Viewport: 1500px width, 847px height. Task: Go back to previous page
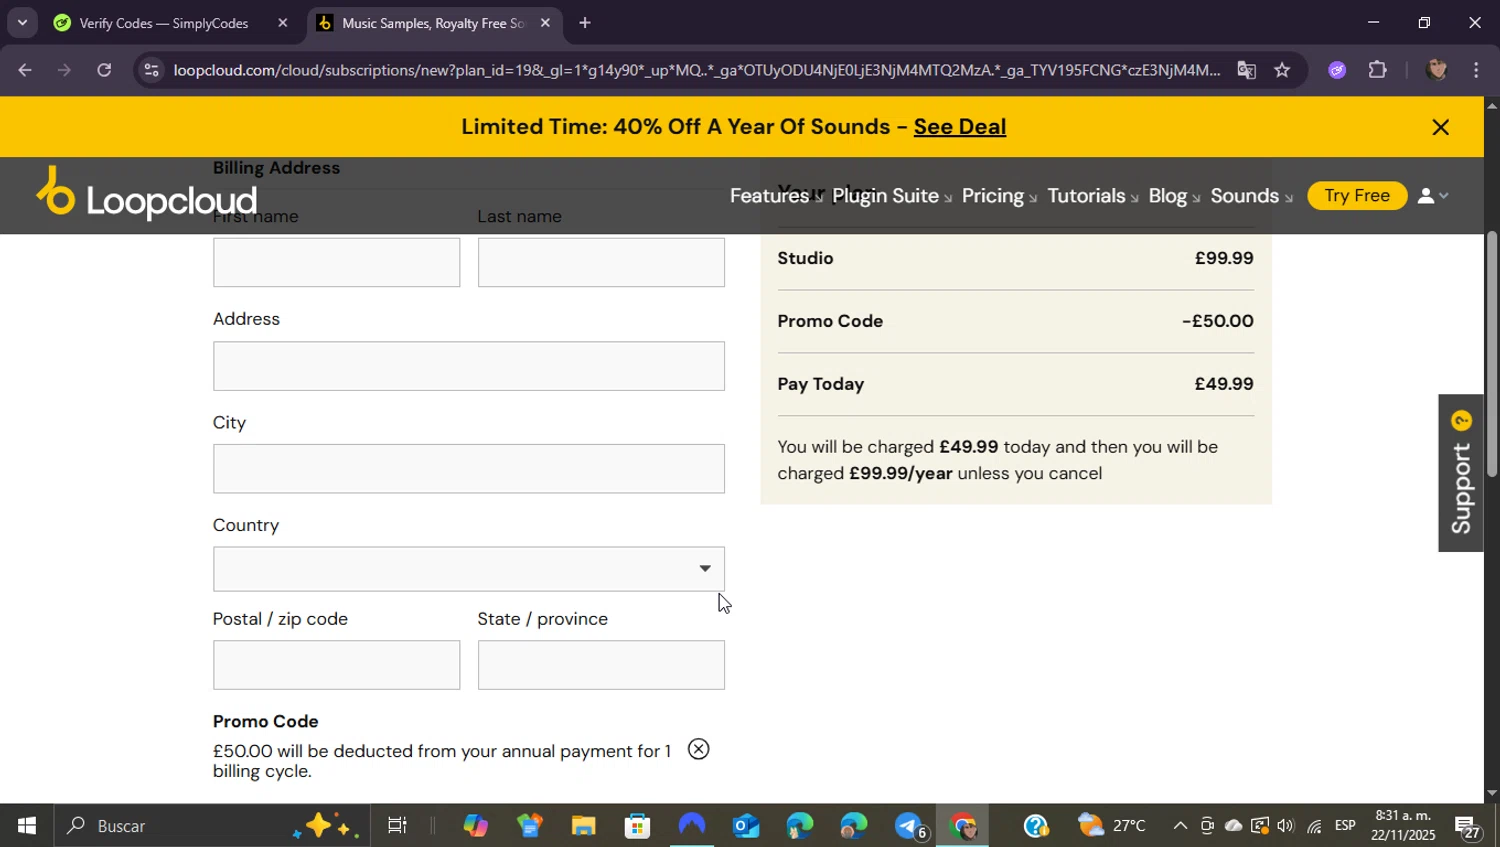tap(24, 70)
